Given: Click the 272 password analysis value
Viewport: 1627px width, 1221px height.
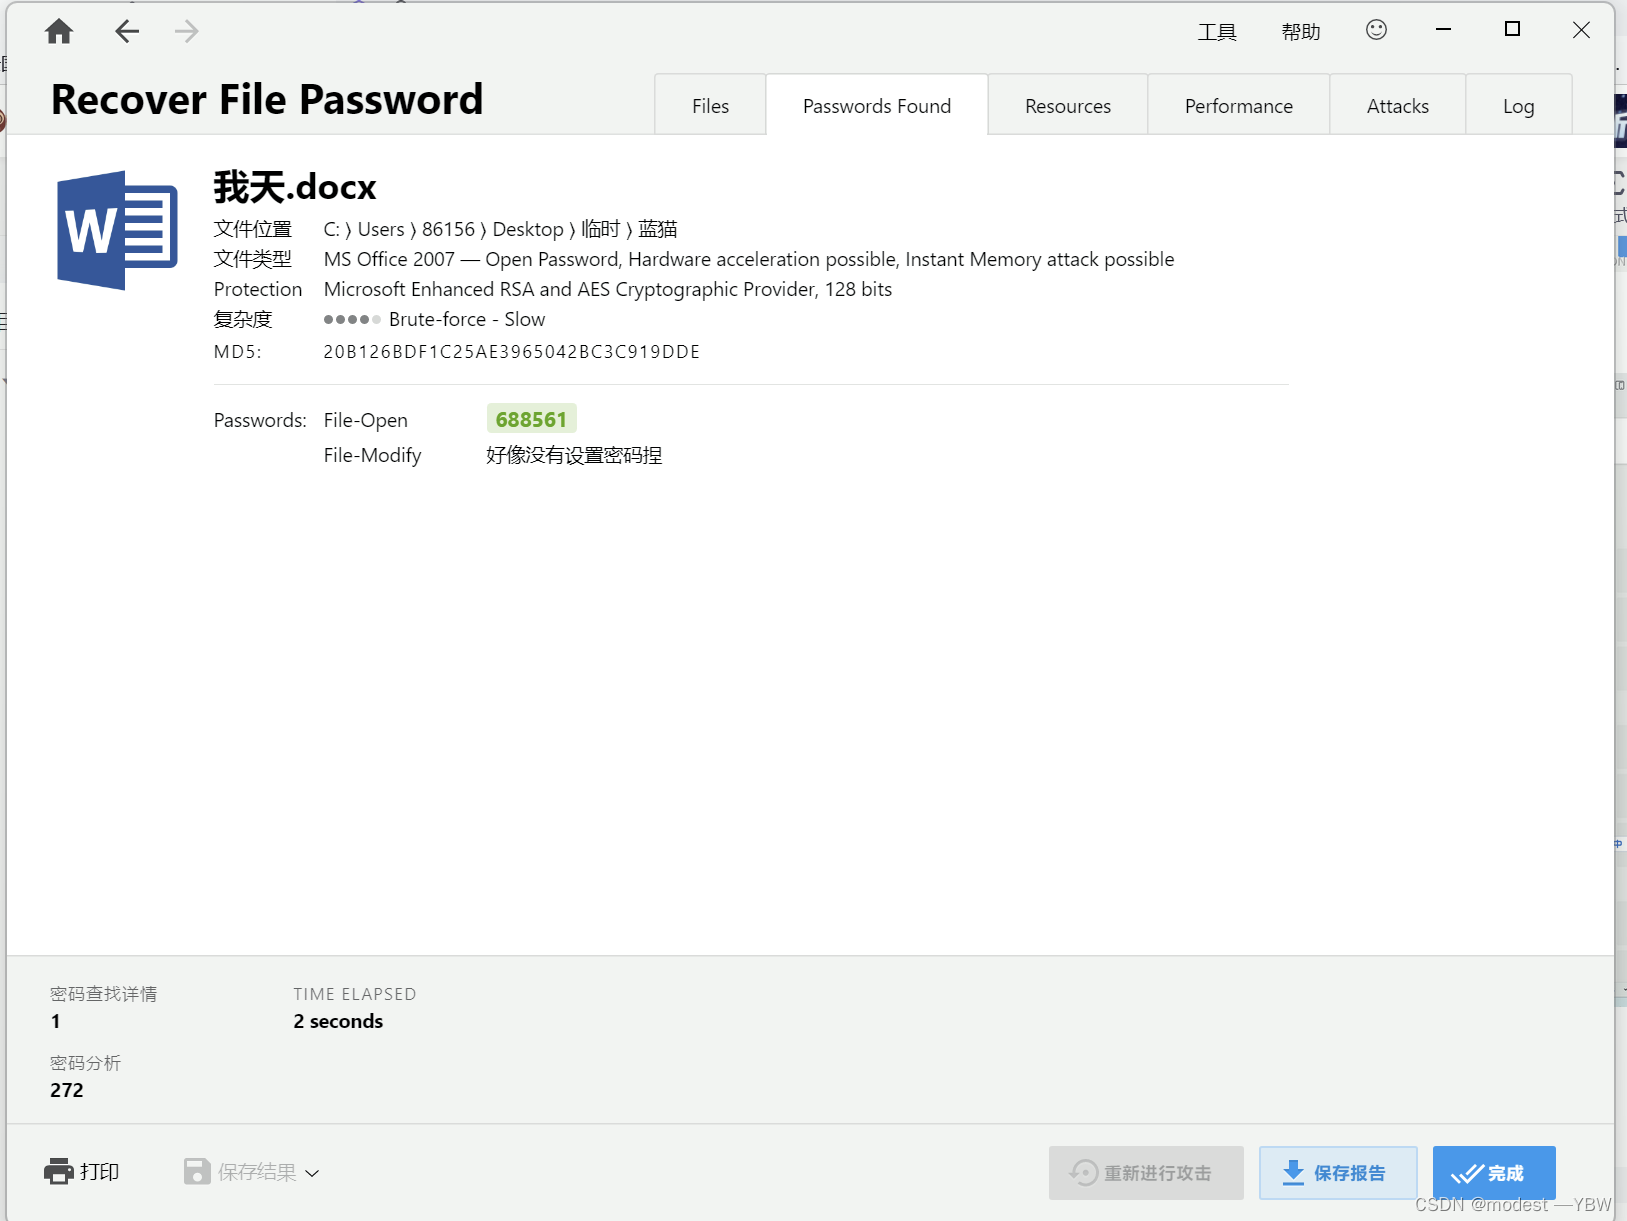Looking at the screenshot, I should point(67,1090).
